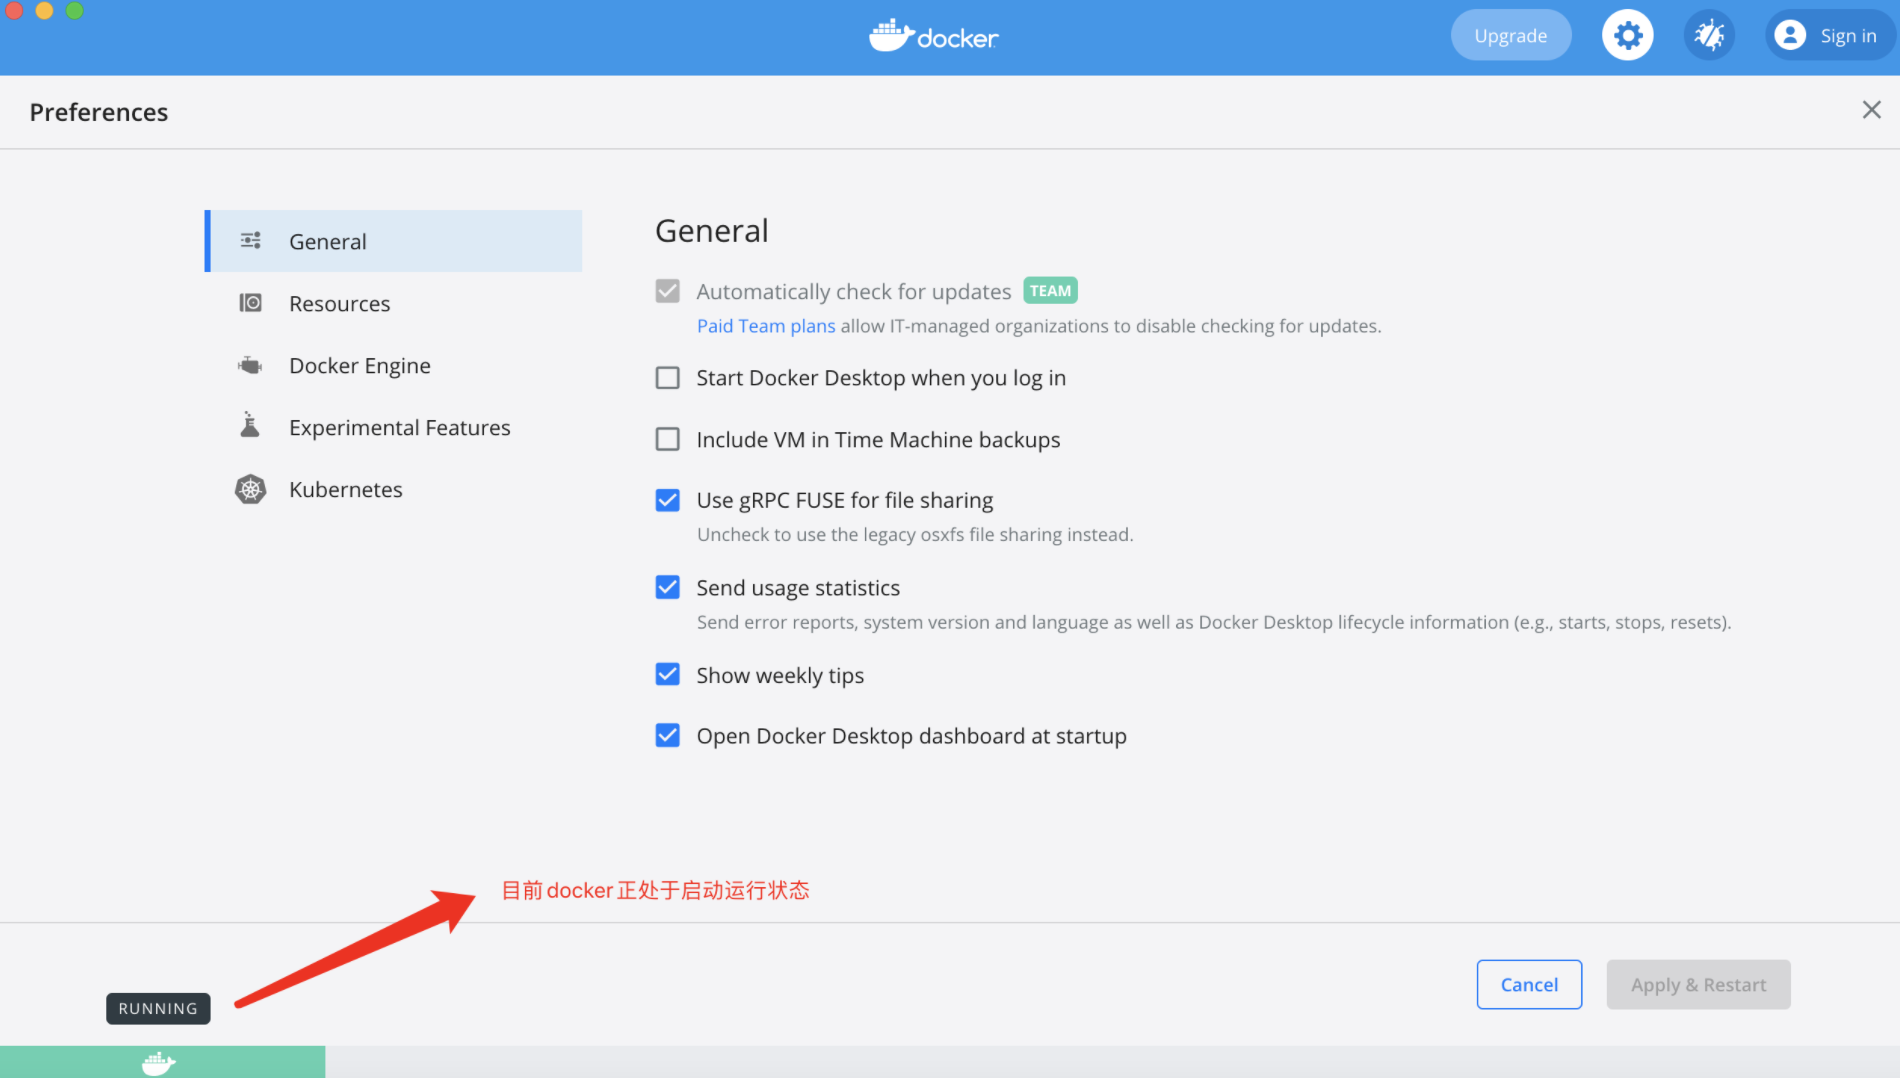This screenshot has height=1078, width=1900.
Task: Open the troubleshoot bug icon
Action: [1709, 36]
